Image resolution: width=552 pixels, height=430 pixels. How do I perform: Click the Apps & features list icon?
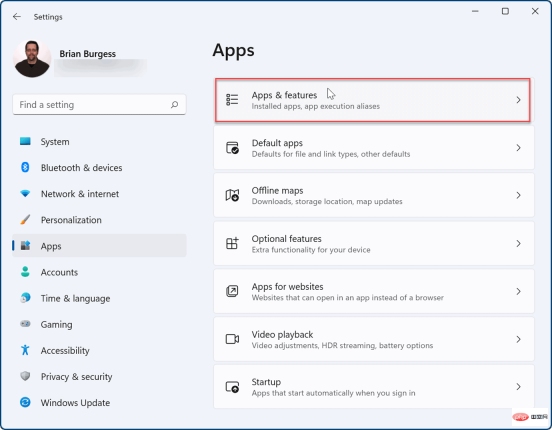coord(232,100)
